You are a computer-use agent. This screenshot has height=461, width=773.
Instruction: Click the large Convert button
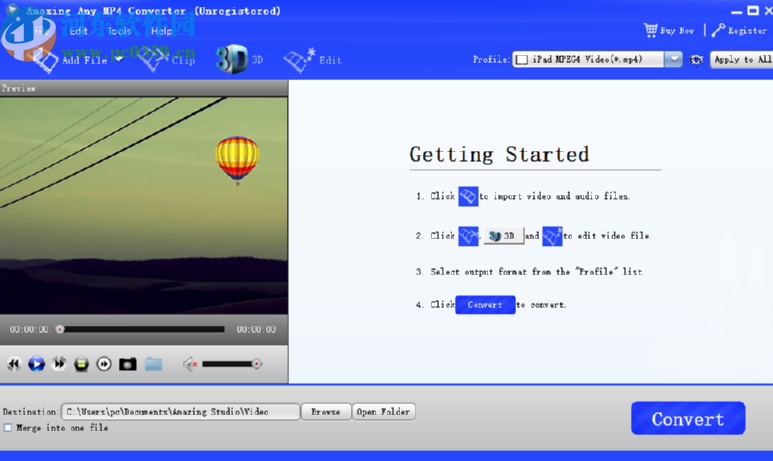[x=688, y=418]
